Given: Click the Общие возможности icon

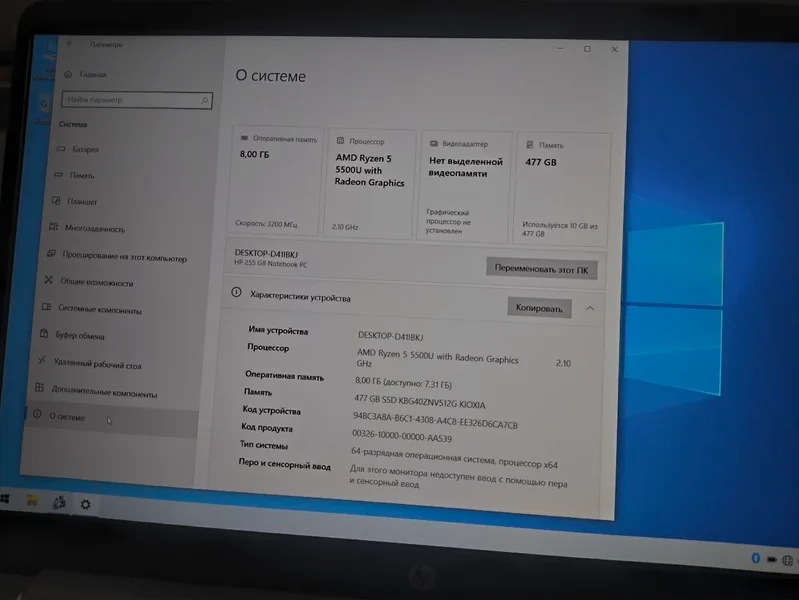Looking at the screenshot, I should pos(48,280).
